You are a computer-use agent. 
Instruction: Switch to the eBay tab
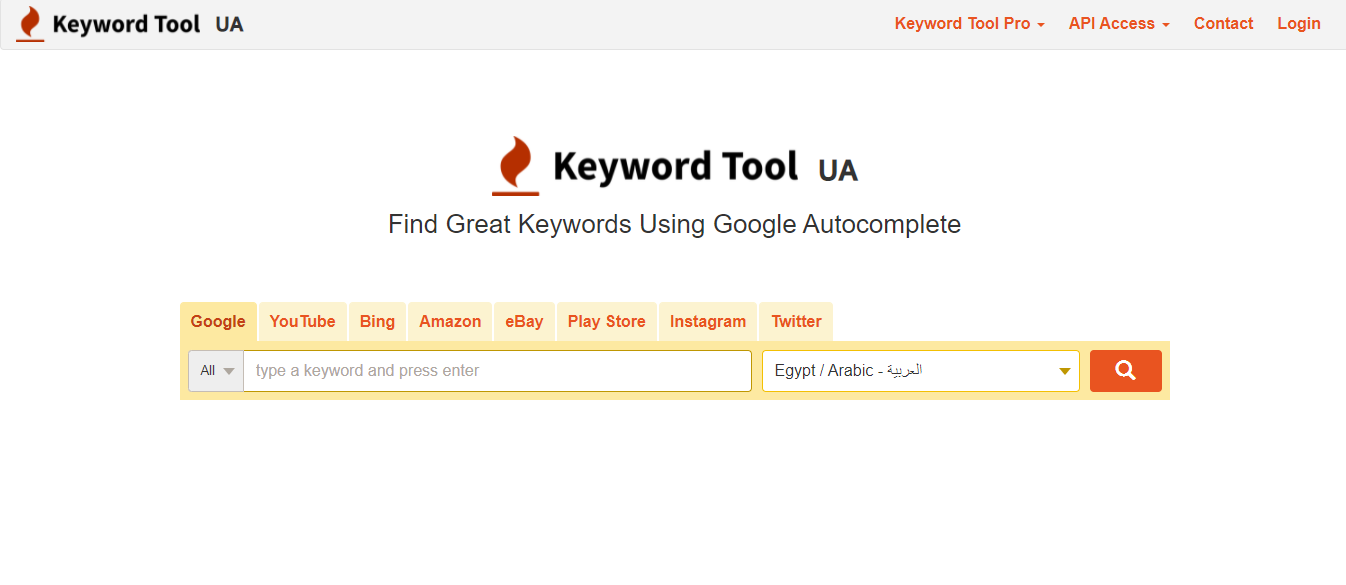[x=524, y=322]
